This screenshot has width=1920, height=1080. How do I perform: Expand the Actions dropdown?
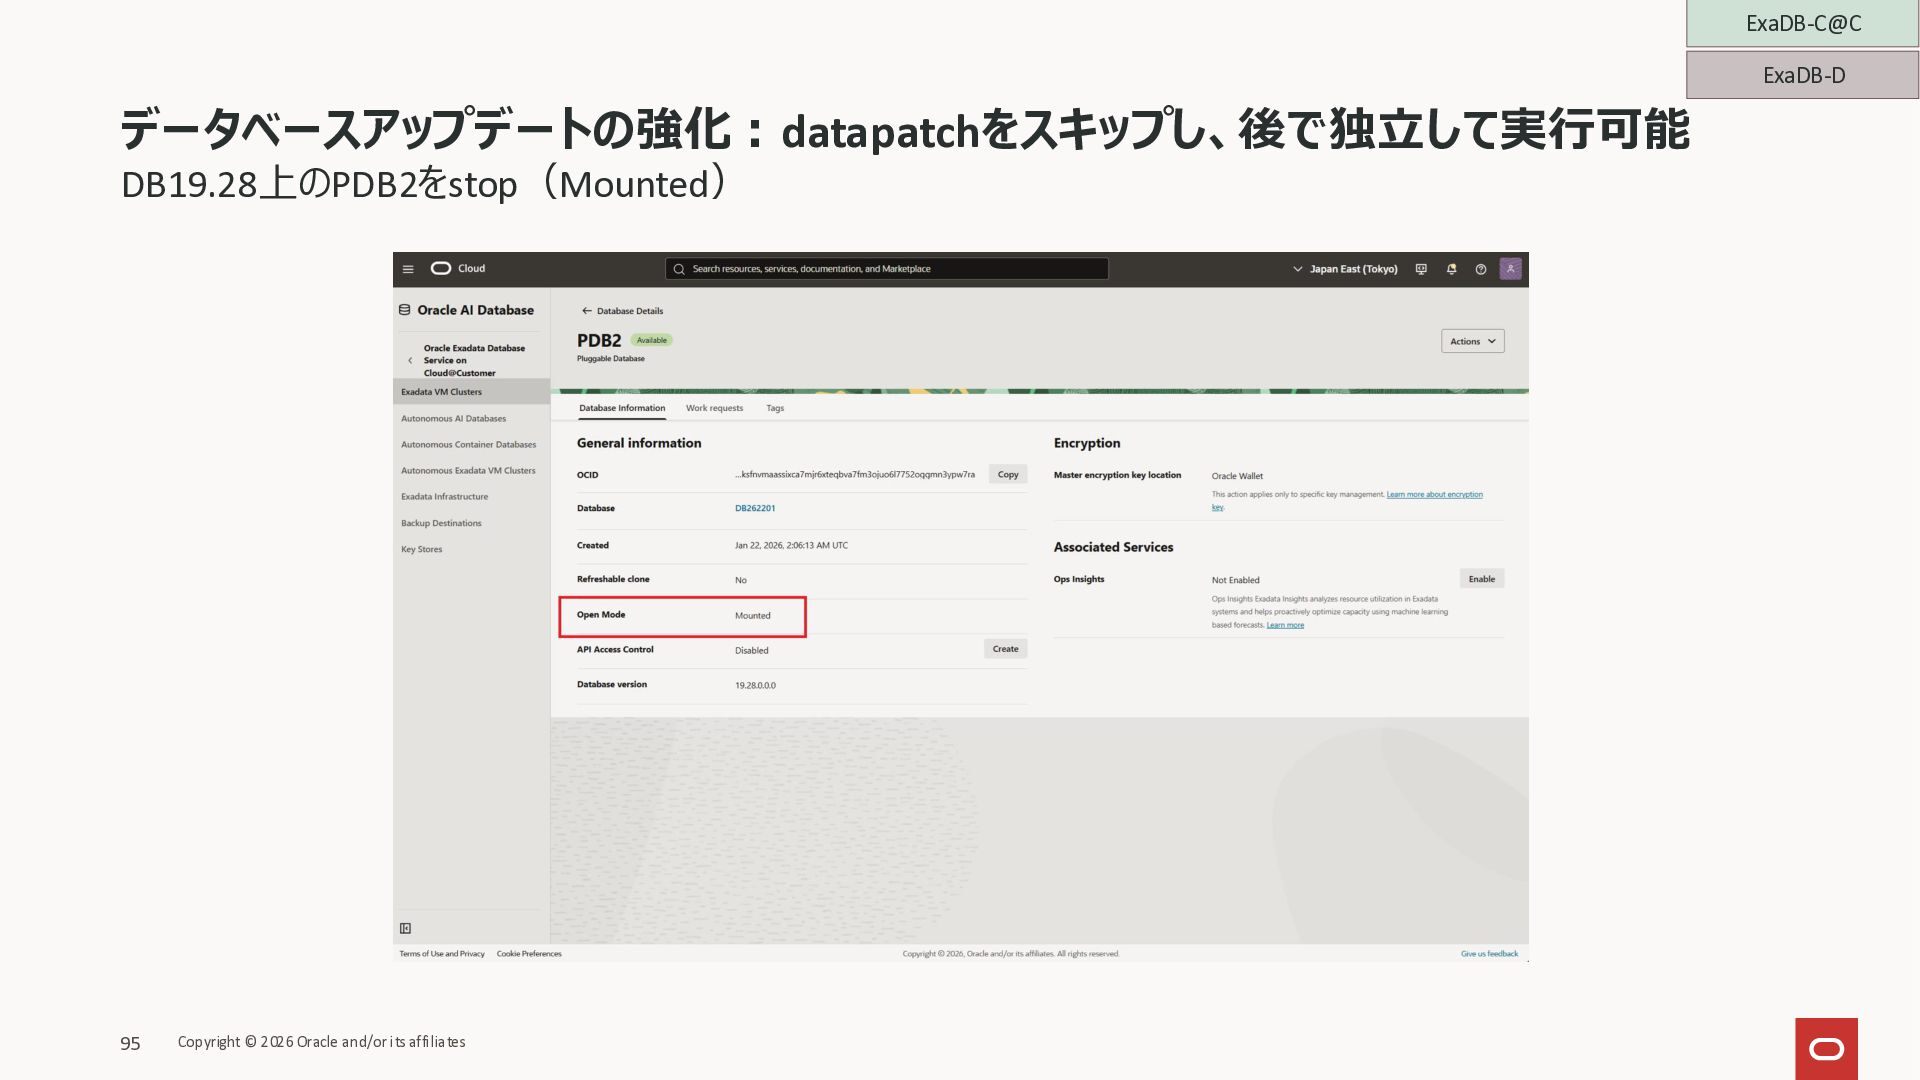click(x=1472, y=341)
